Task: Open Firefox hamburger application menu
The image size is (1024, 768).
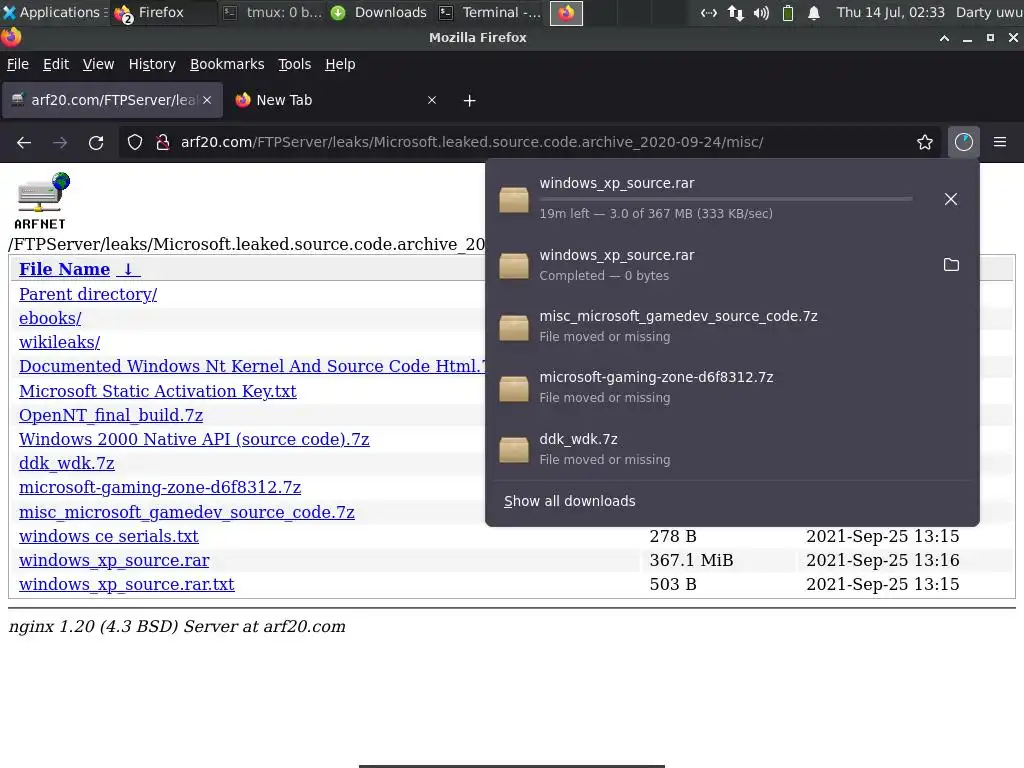Action: (1000, 142)
